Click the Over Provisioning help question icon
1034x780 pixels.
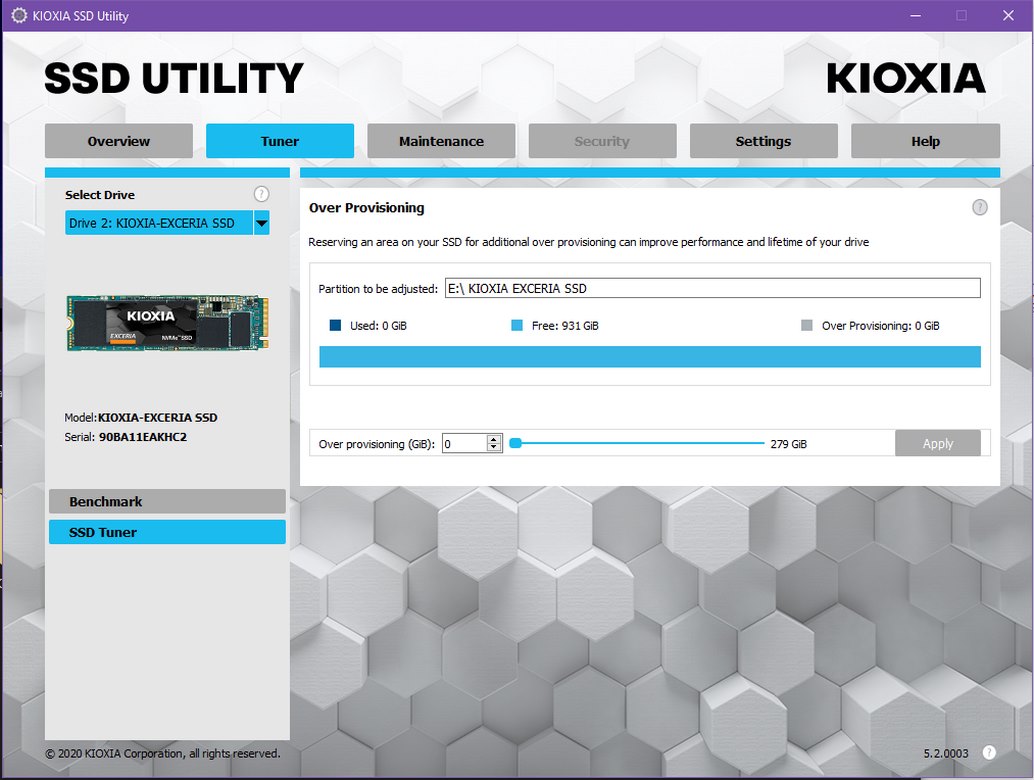(979, 207)
